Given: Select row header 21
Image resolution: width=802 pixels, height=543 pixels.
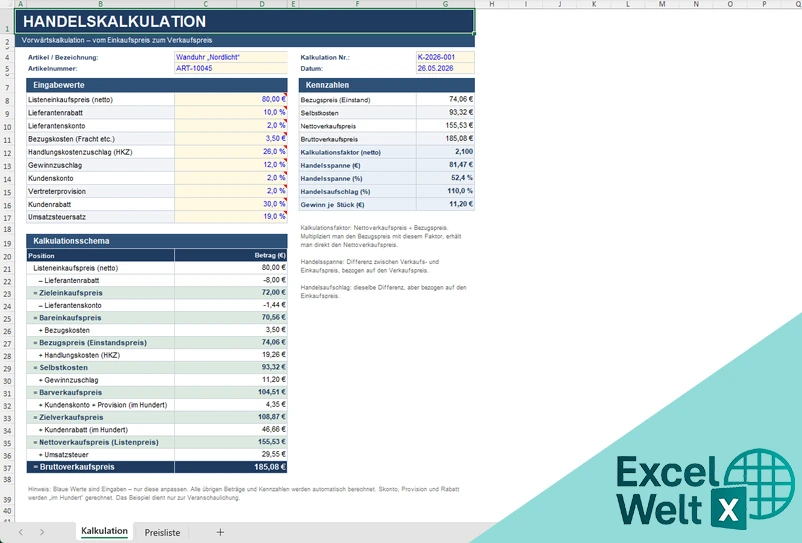Looking at the screenshot, I should (7, 269).
